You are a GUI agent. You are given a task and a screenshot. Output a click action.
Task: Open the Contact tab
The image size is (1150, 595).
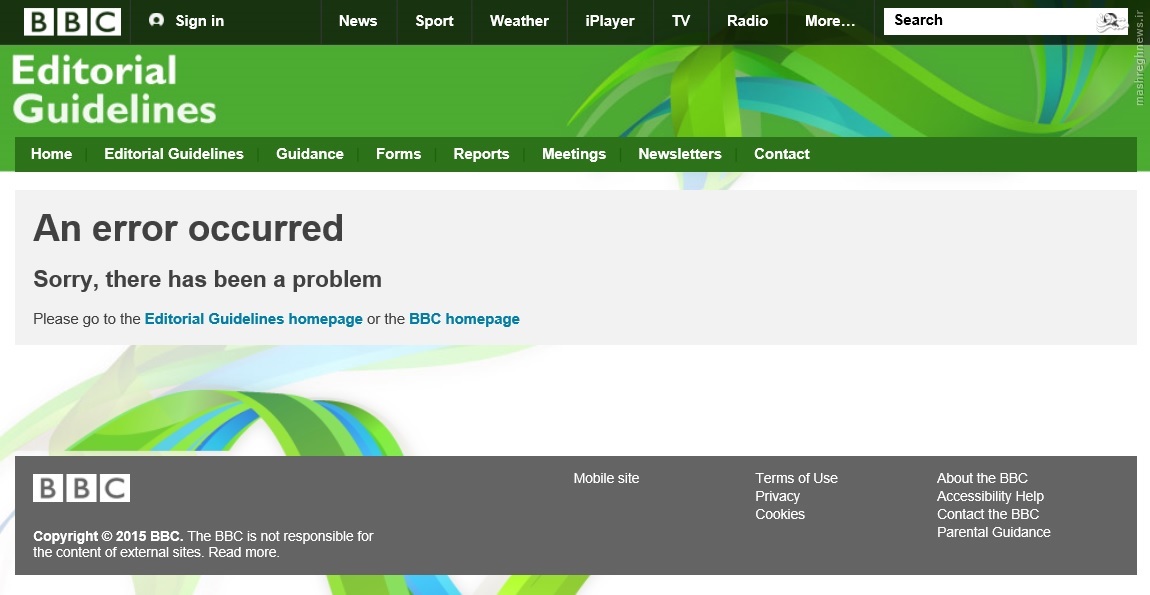tap(782, 154)
